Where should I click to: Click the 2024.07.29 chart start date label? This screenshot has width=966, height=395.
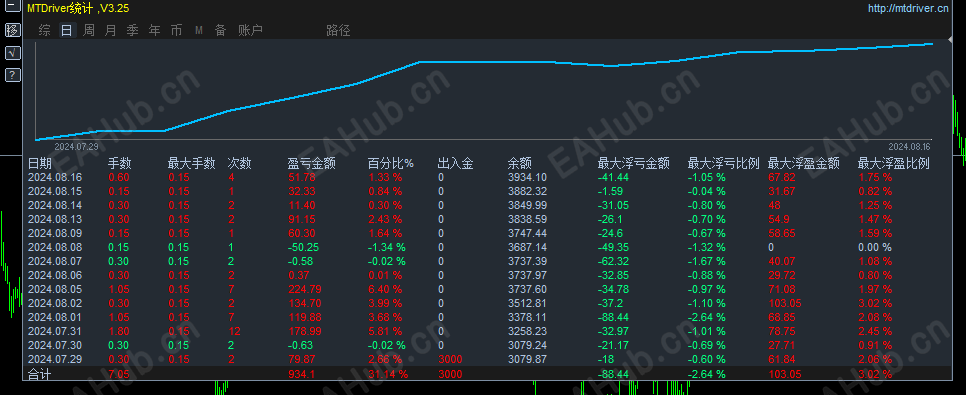pos(76,147)
